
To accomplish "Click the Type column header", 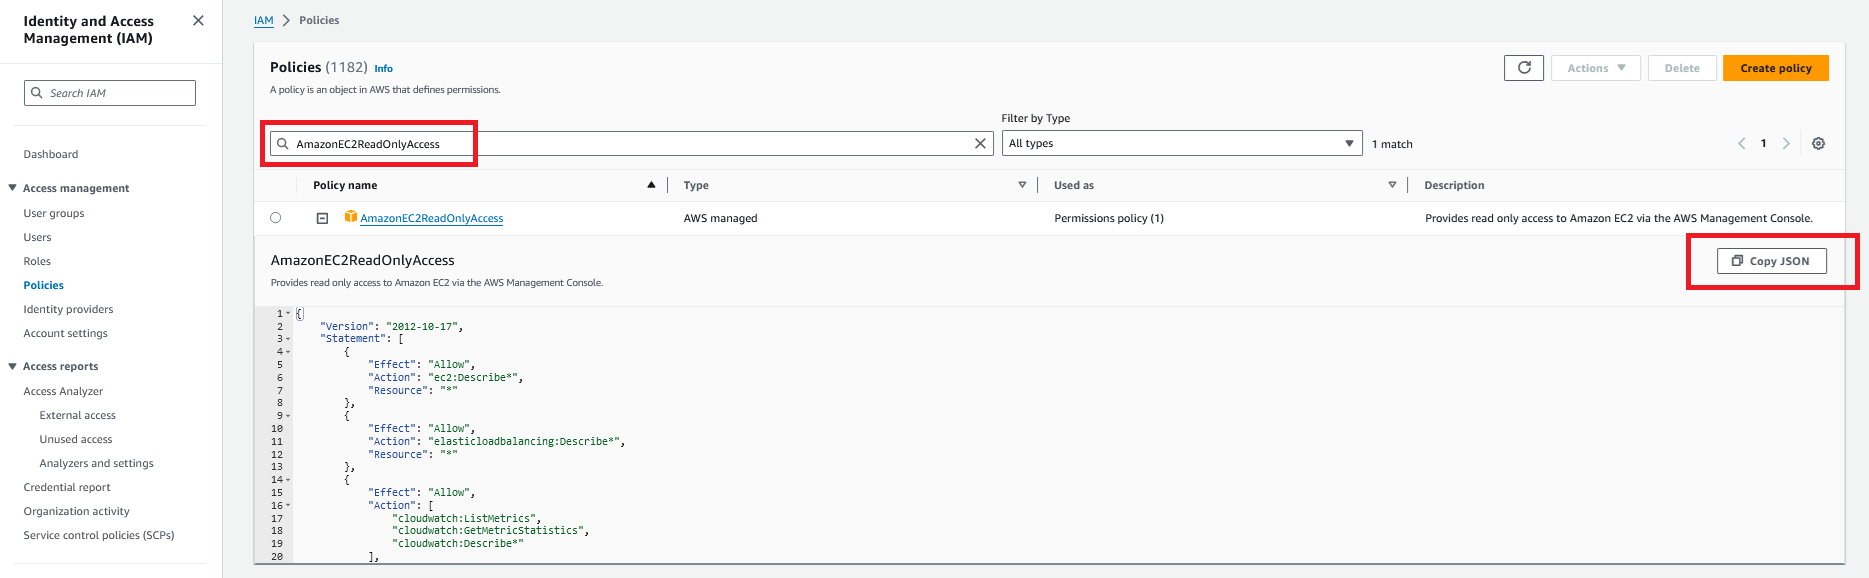I will pos(696,185).
